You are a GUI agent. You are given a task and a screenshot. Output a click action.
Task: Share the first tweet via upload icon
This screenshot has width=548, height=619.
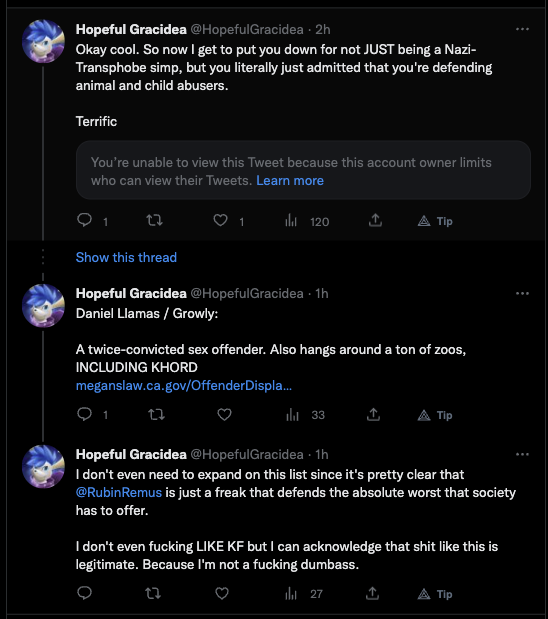tap(375, 220)
